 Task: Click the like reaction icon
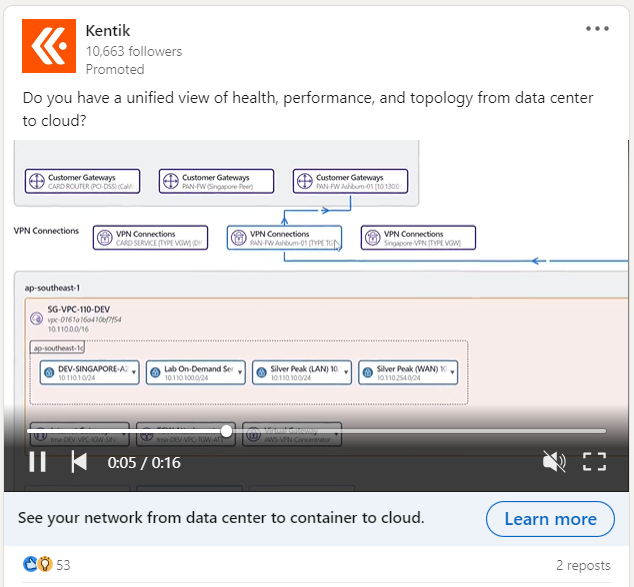(x=30, y=564)
